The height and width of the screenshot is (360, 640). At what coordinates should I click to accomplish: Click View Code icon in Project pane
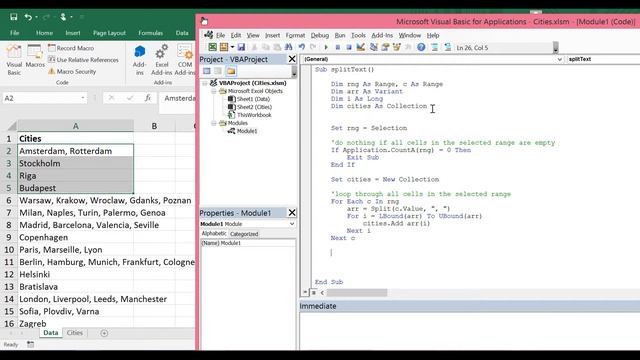(207, 71)
